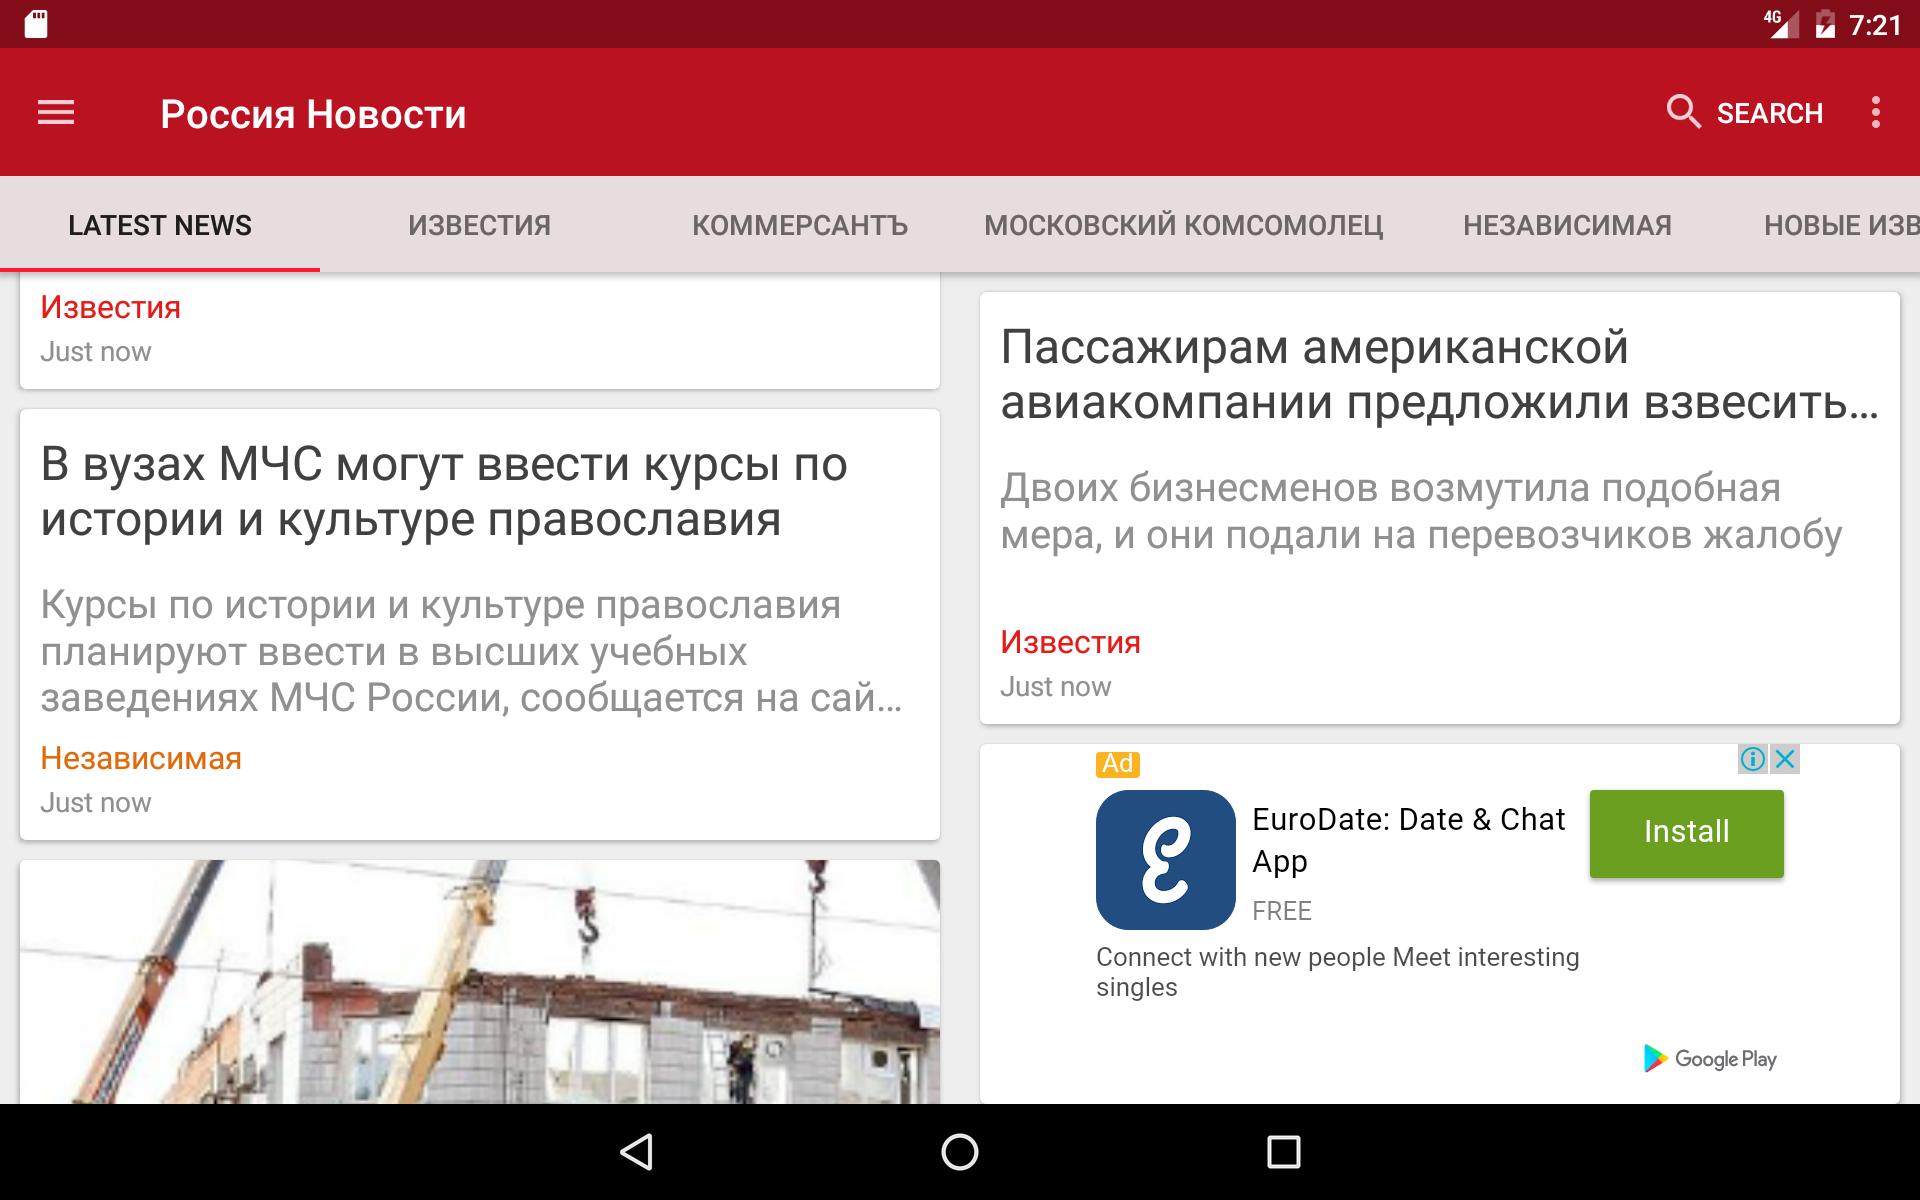Open the Независимая tab
The image size is (1920, 1200).
click(x=1567, y=225)
